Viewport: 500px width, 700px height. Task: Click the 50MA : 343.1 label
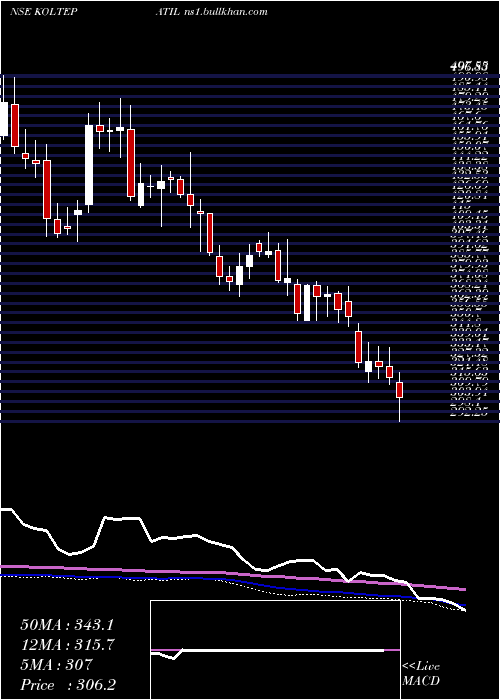pyautogui.click(x=67, y=625)
